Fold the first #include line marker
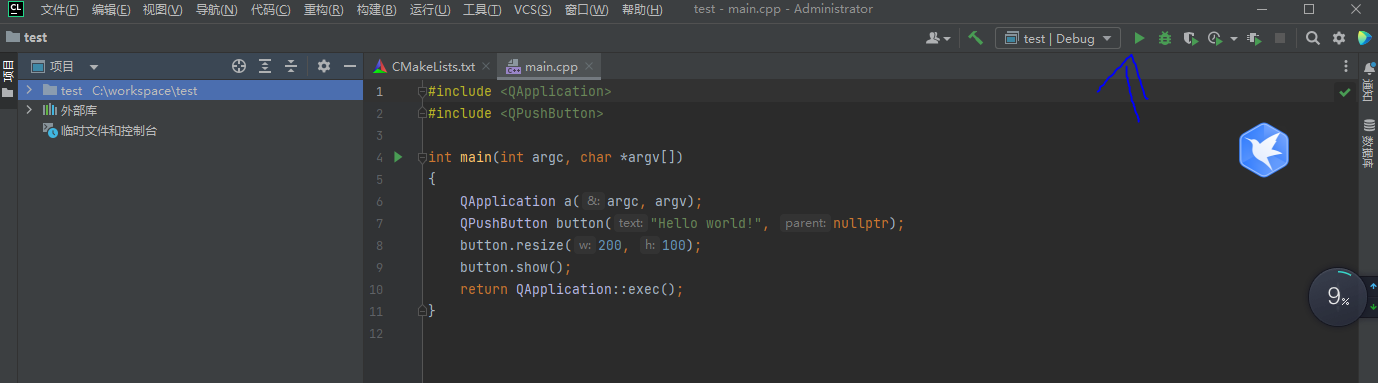Screen dimensions: 1378x383 coord(423,92)
